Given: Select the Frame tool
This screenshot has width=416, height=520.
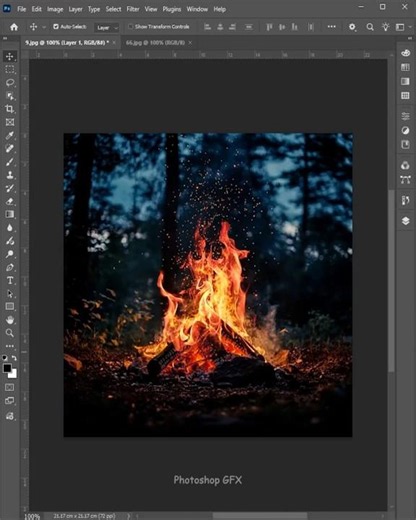Looking at the screenshot, I should click(x=10, y=122).
